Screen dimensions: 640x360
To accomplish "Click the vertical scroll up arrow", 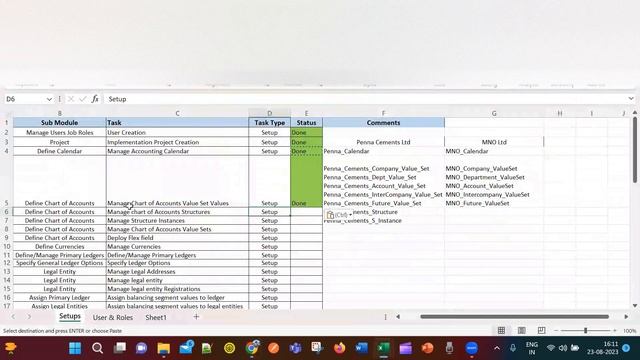I will click(x=635, y=113).
